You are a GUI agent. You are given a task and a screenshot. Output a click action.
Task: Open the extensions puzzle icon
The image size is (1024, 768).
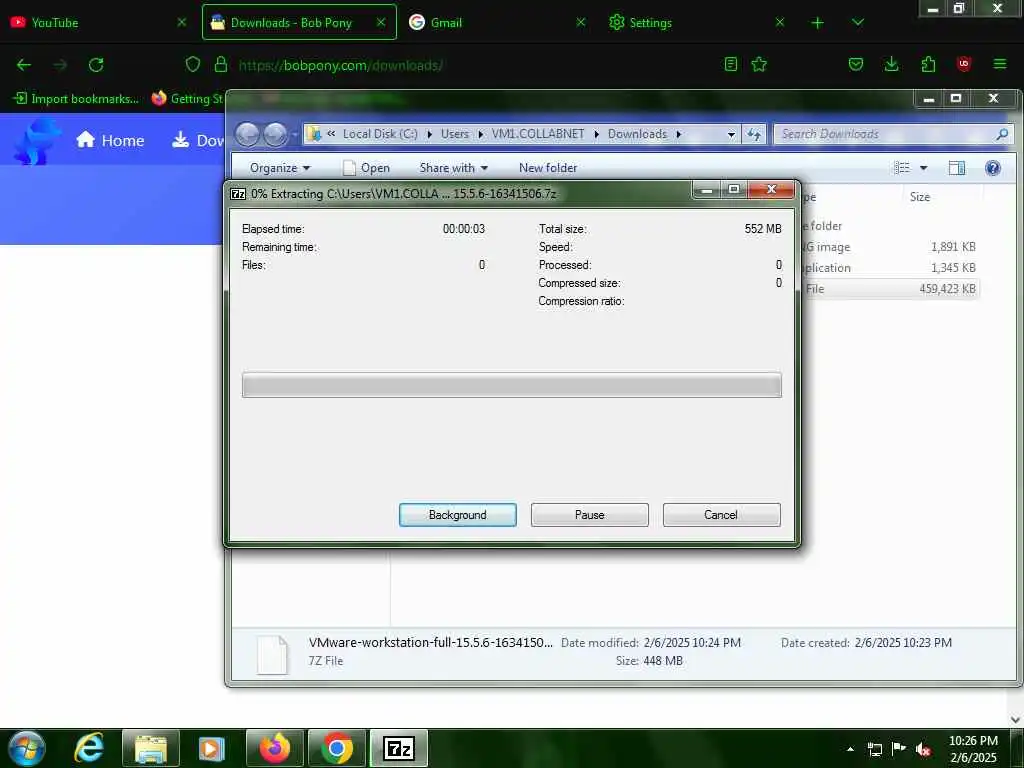(928, 64)
